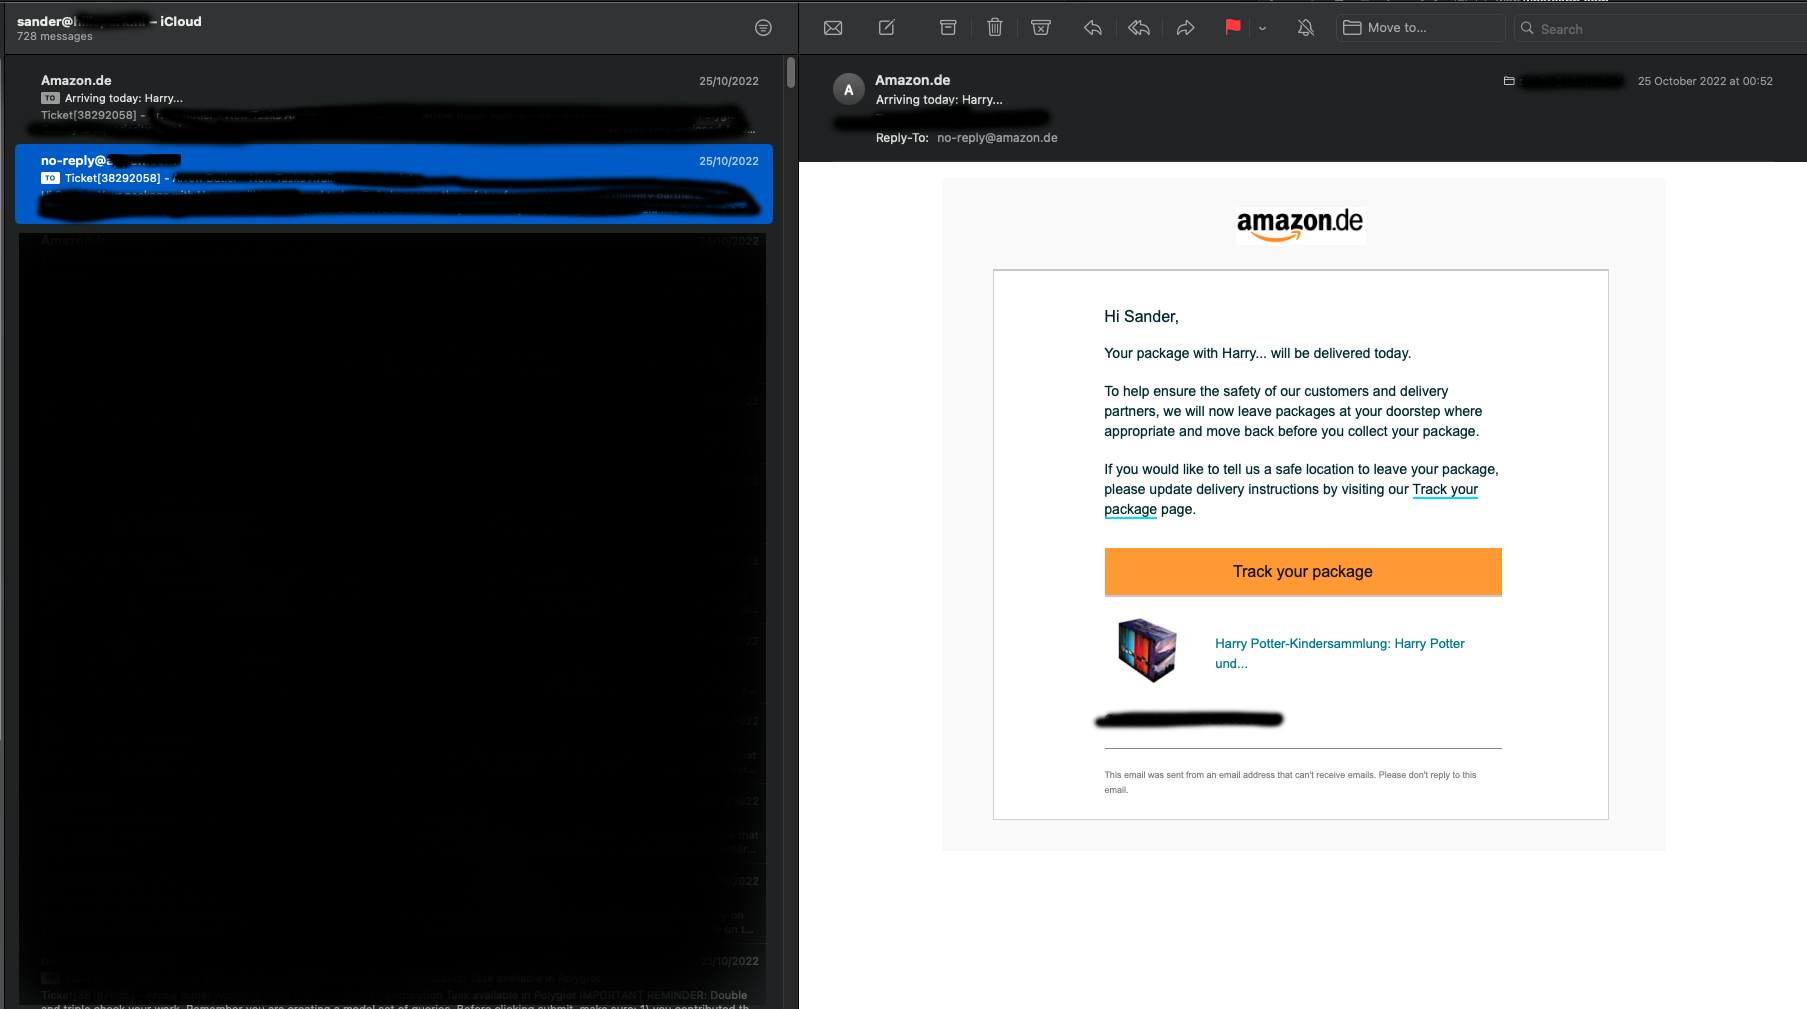Mute the conversation with the bell icon

pyautogui.click(x=1306, y=28)
